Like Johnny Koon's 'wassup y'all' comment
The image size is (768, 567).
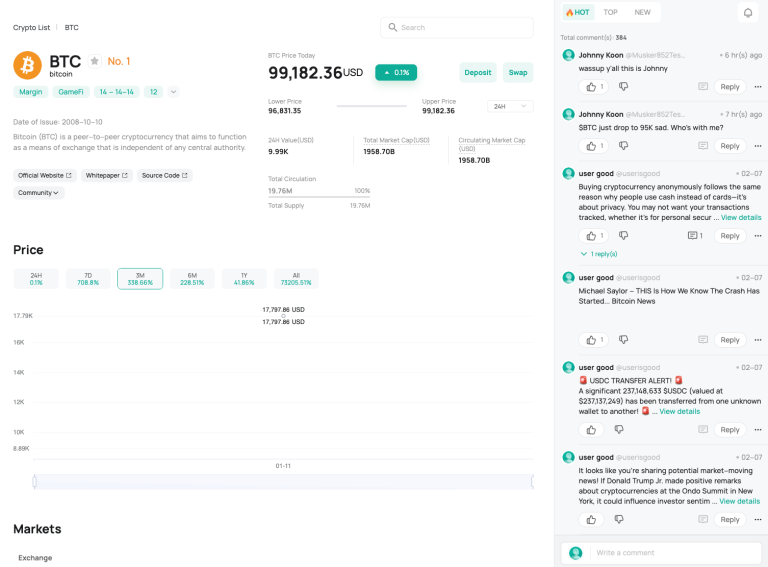tap(592, 87)
